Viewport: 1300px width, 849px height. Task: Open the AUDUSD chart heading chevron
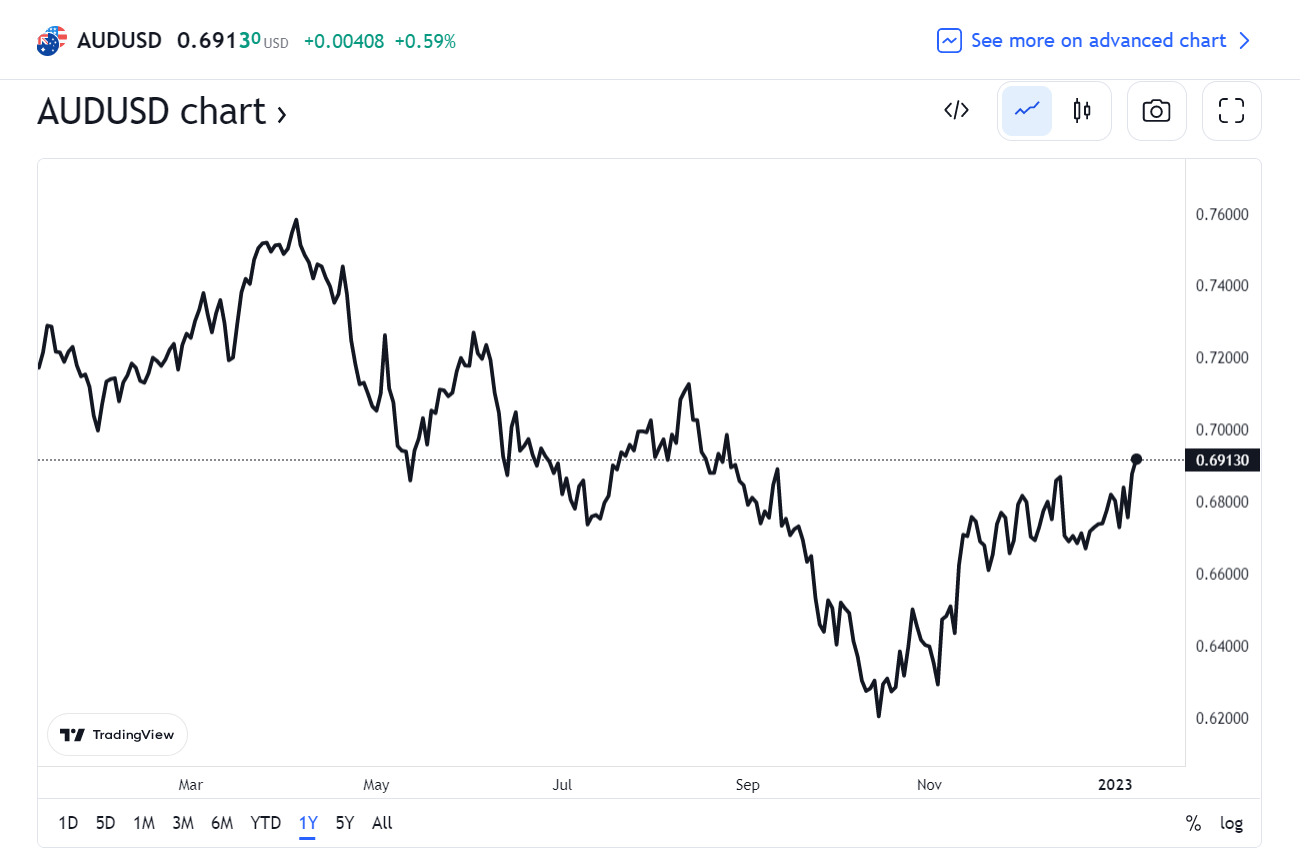coord(282,114)
